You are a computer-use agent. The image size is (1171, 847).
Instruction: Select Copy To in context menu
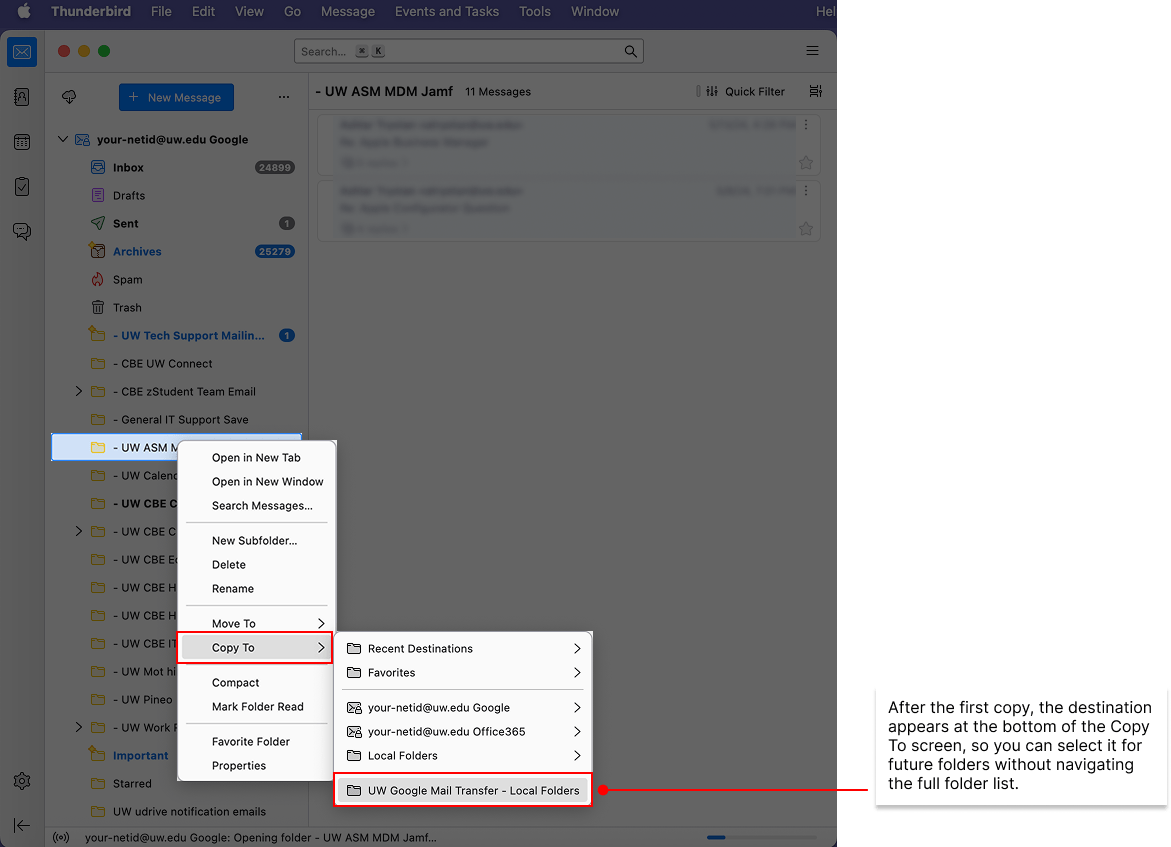[256, 648]
